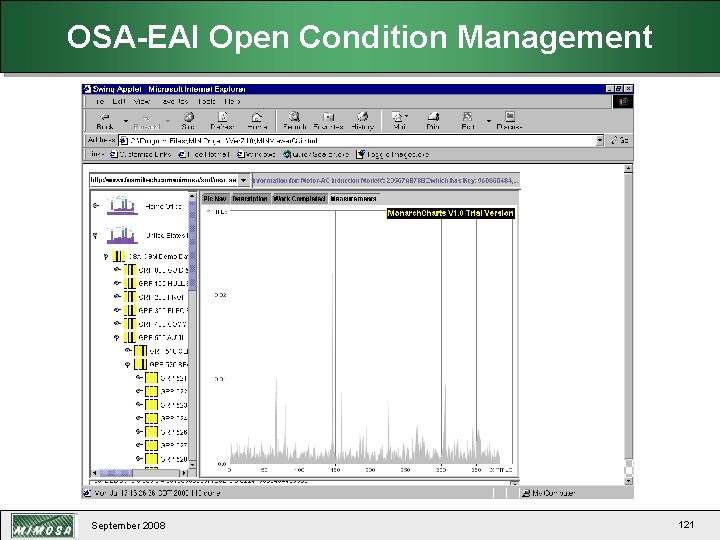Image resolution: width=720 pixels, height=540 pixels.
Task: Click the browser page scroll-down arrow
Action: (x=628, y=481)
